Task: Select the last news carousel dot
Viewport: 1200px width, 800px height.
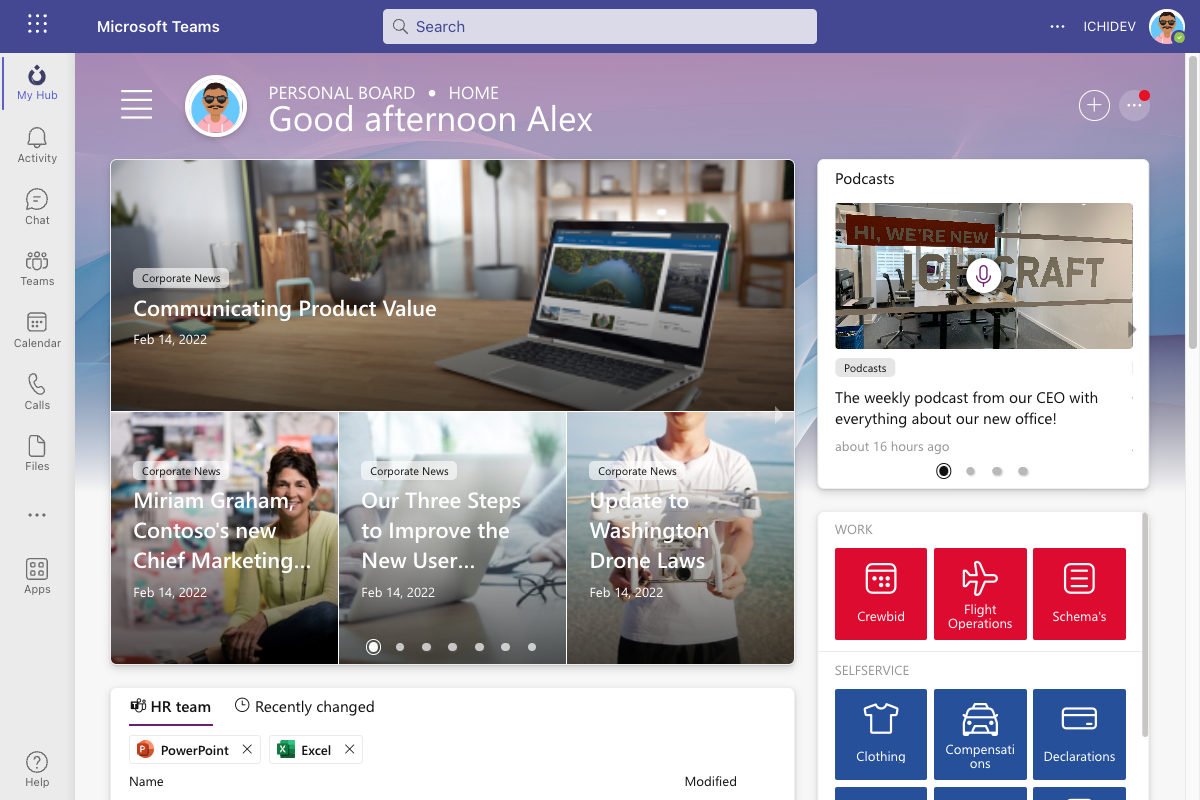Action: pos(532,647)
